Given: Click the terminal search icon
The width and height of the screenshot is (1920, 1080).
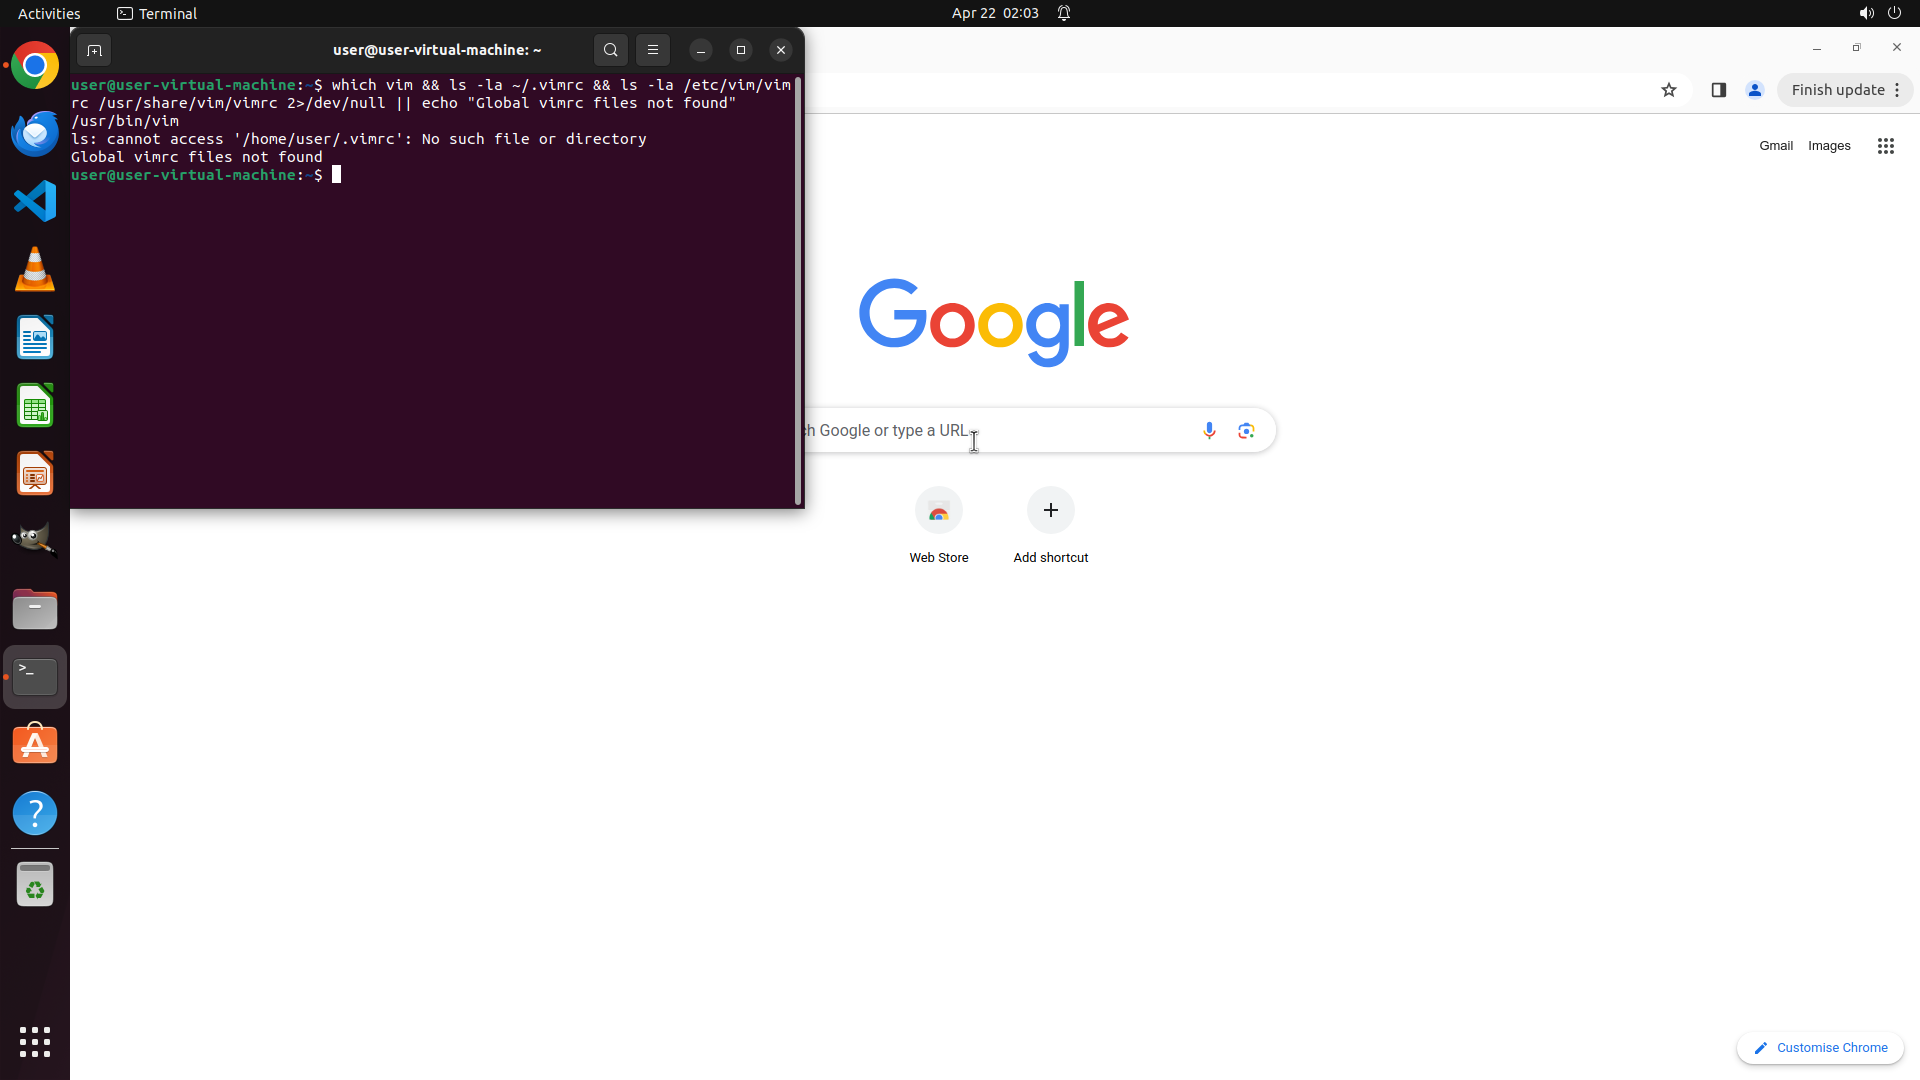Looking at the screenshot, I should coord(610,50).
